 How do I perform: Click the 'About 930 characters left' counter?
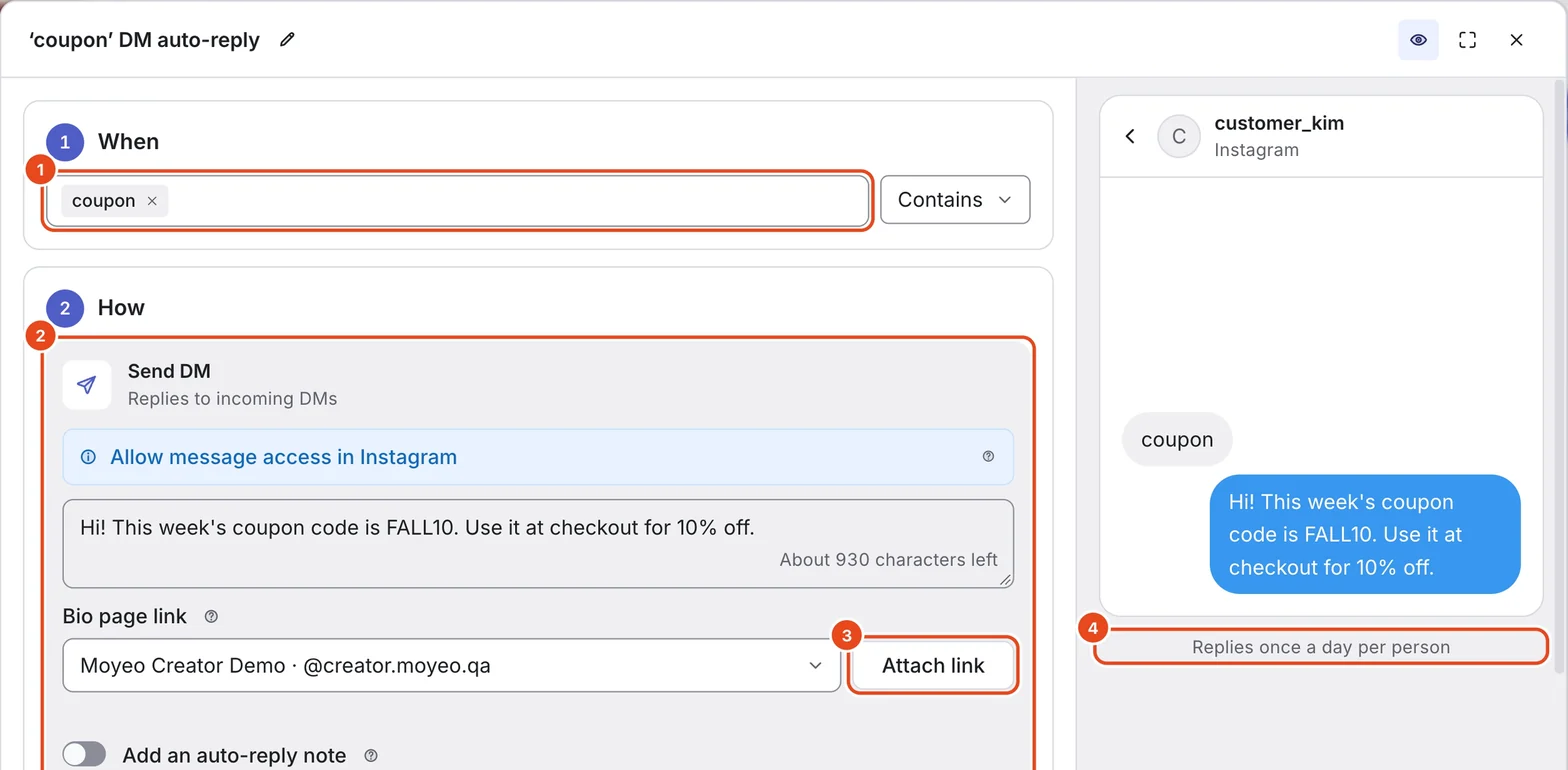[888, 560]
